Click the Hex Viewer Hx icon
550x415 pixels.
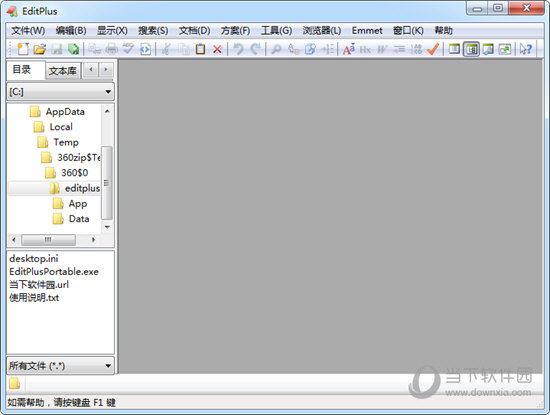pos(365,49)
